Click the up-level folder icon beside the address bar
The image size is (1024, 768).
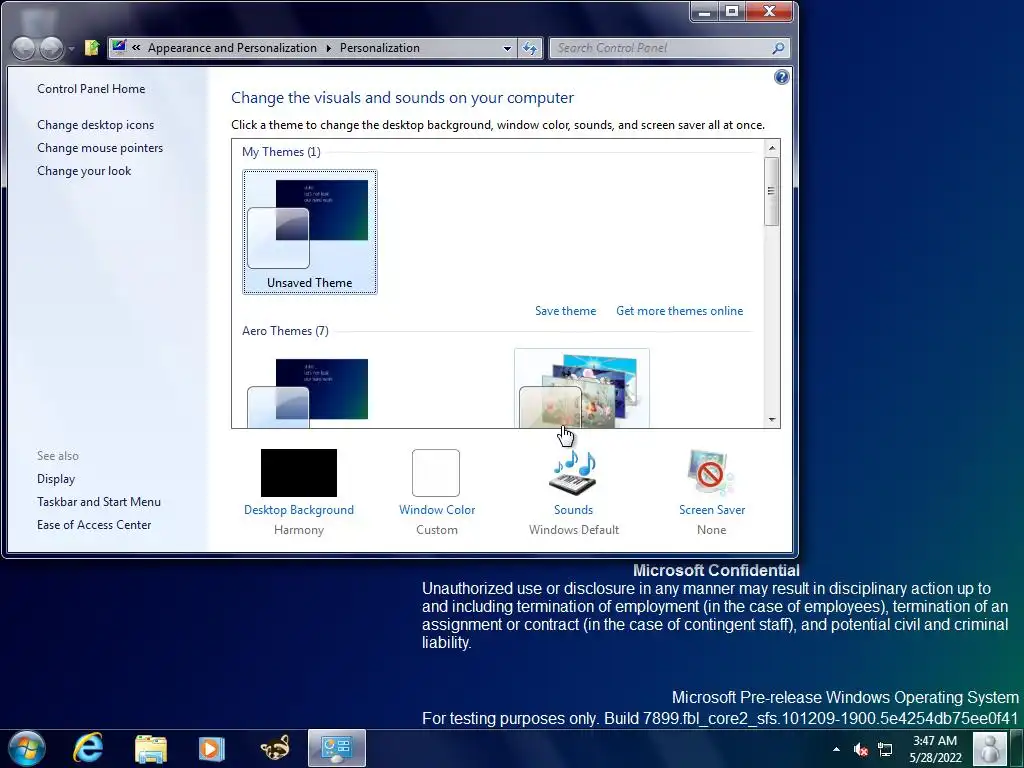coord(92,47)
